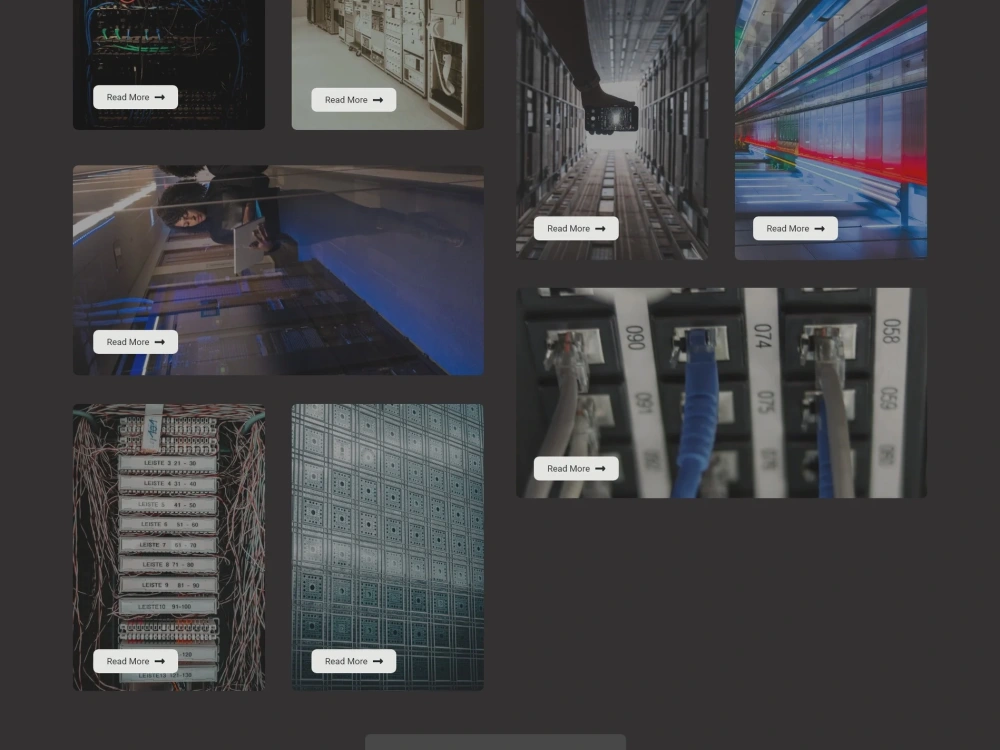This screenshot has height=750, width=1000.
Task: Open Read More on the red and blue data center card
Action: [795, 228]
